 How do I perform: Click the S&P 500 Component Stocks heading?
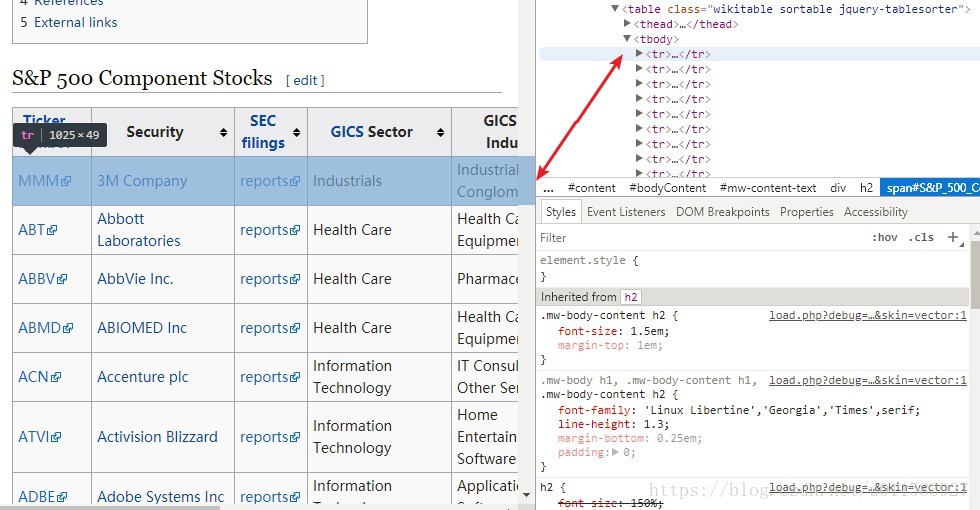point(142,79)
